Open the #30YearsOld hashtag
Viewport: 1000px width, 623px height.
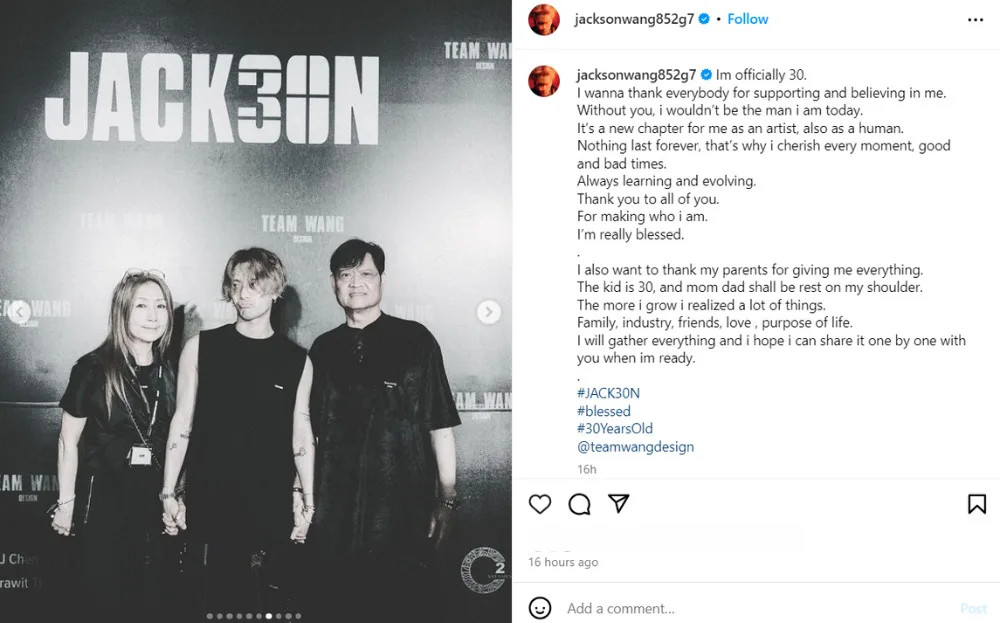coord(615,429)
